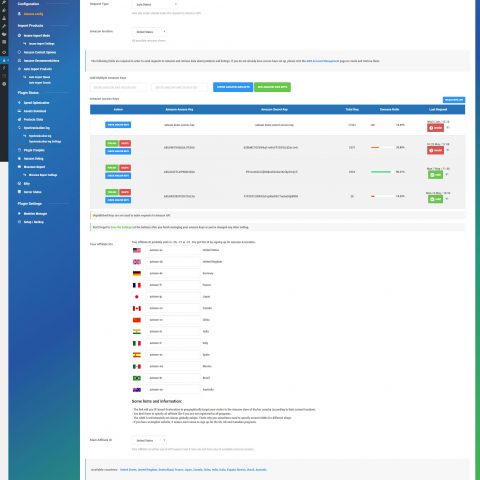Click the Germany affiliate ID field
The height and width of the screenshot is (480, 480).
point(173,273)
